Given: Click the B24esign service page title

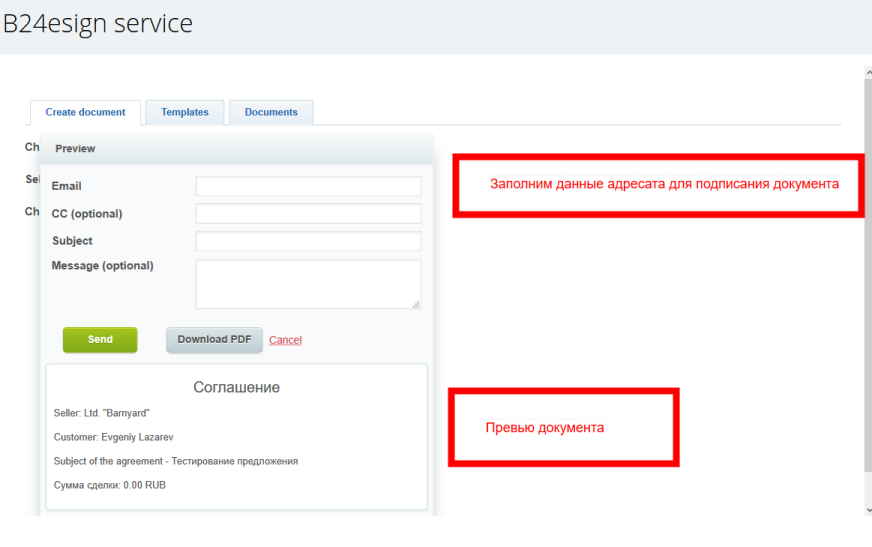Looking at the screenshot, I should pyautogui.click(x=98, y=23).
